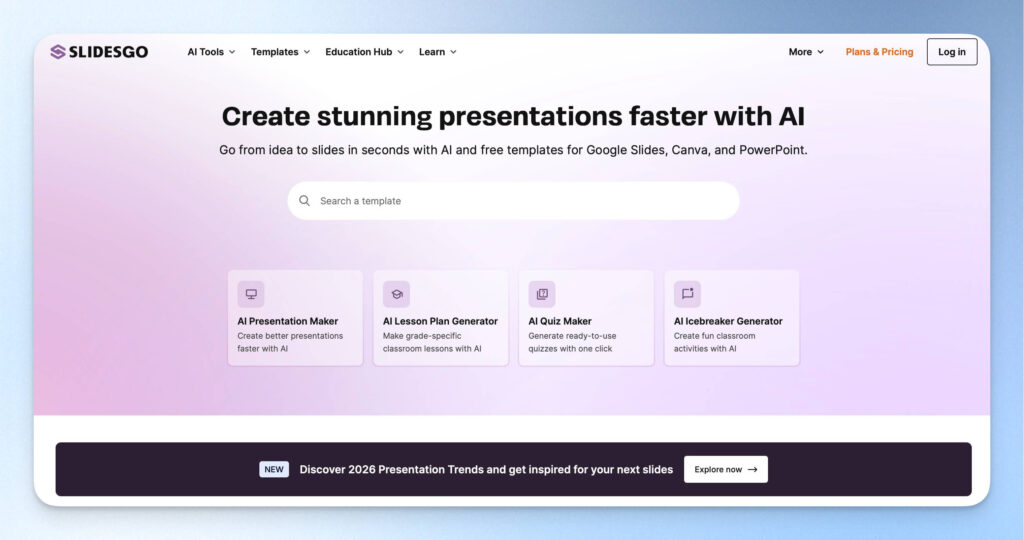Click the 'Create stunning presentations' headline

click(513, 116)
